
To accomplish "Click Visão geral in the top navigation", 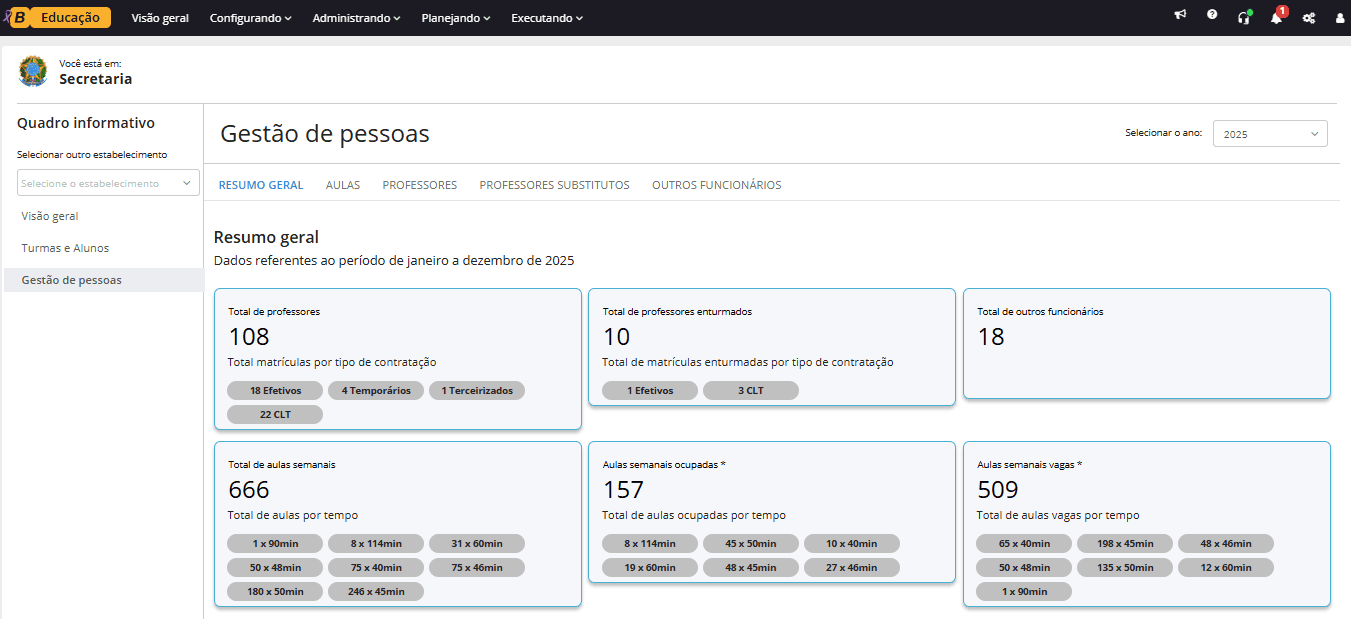I will [x=160, y=18].
